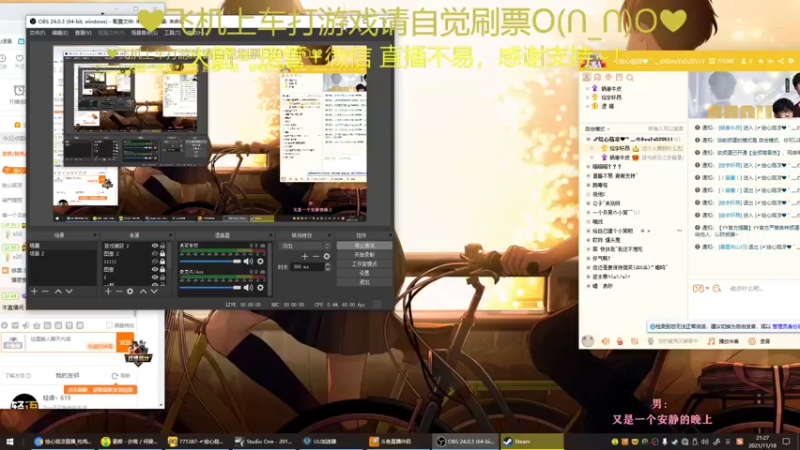Open the 场景集合 menu in OBS
The width and height of the screenshot is (800, 450).
[144, 33]
